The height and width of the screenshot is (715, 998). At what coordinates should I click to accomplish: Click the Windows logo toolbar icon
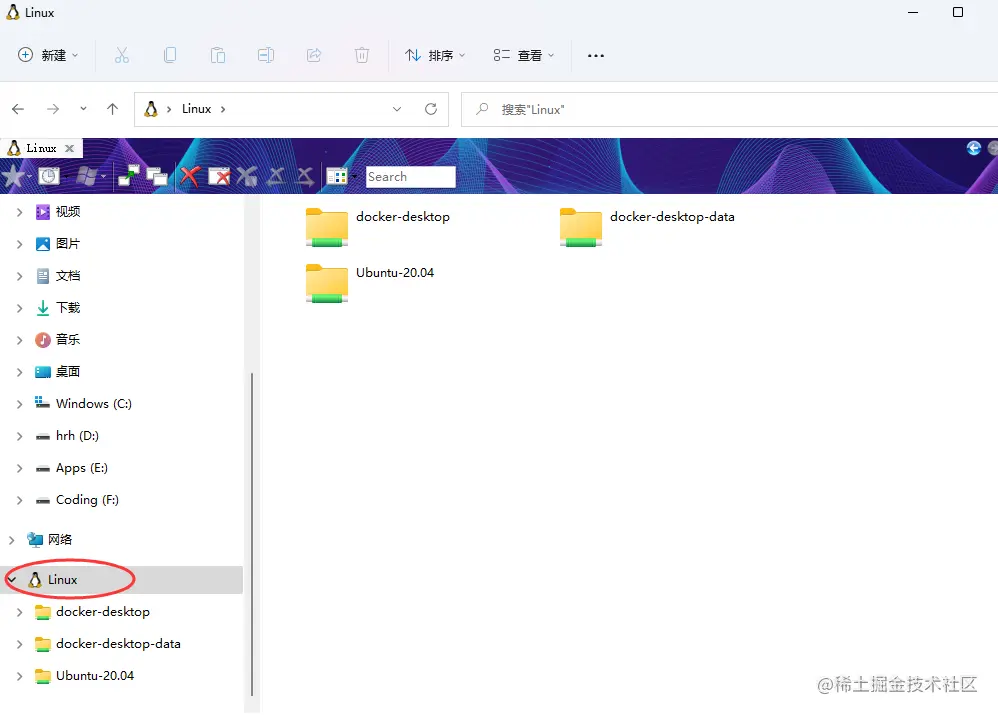point(87,176)
